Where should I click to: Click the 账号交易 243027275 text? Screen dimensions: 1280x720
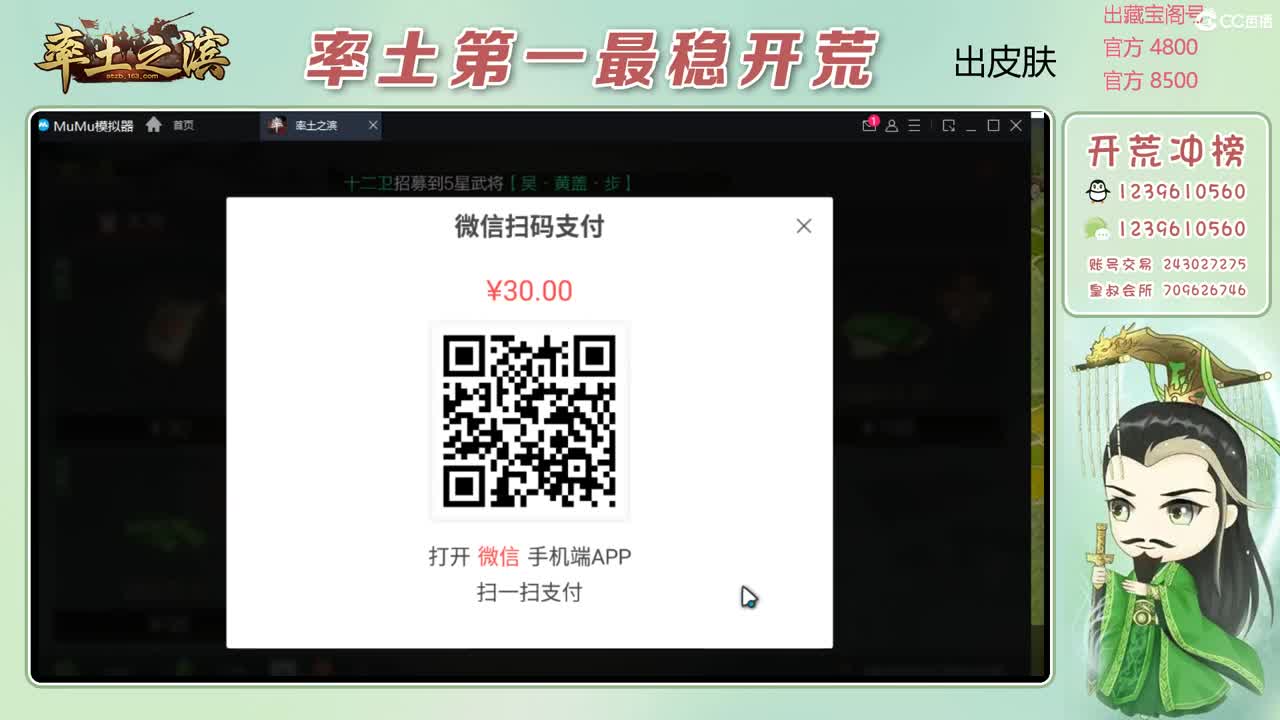(1167, 264)
